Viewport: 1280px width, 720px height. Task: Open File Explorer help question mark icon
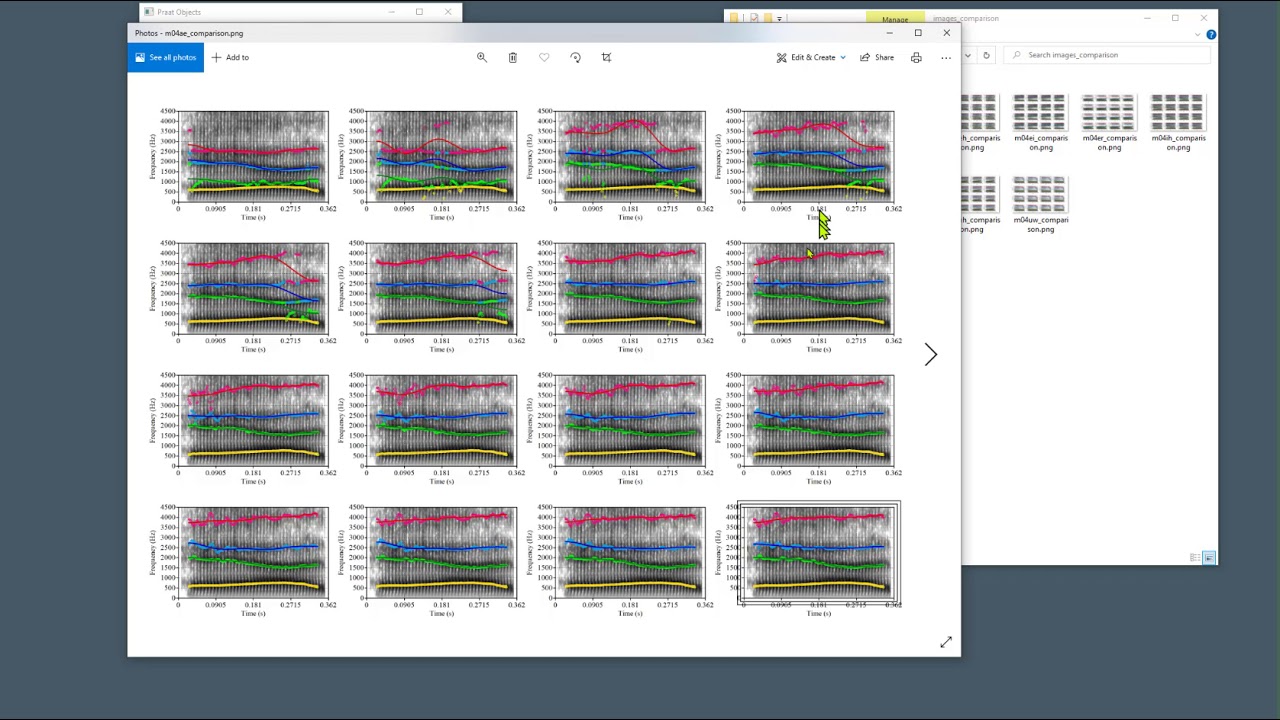click(x=1211, y=35)
